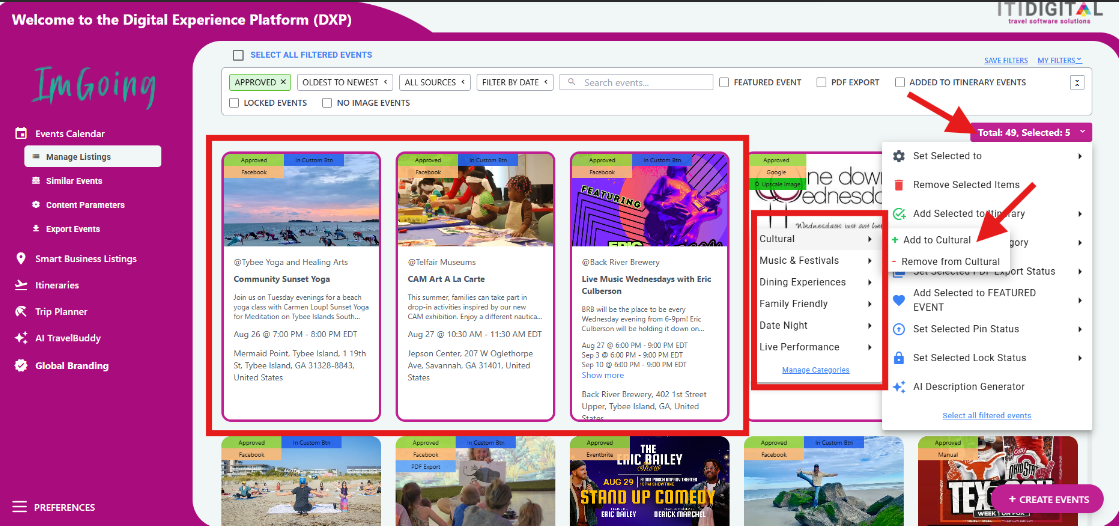Image resolution: width=1119 pixels, height=526 pixels.
Task: Click the Set Selected to gear icon
Action: pyautogui.click(x=899, y=156)
